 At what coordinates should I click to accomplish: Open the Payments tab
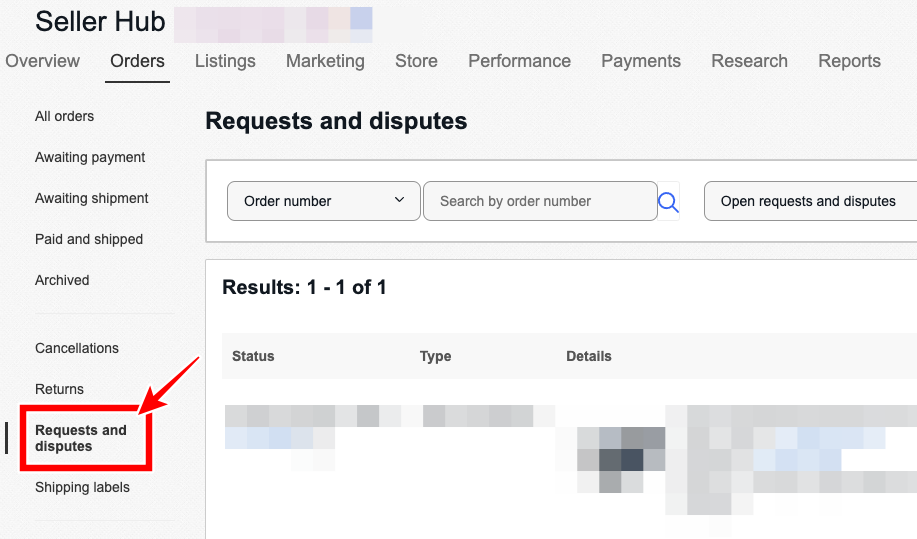coord(641,61)
